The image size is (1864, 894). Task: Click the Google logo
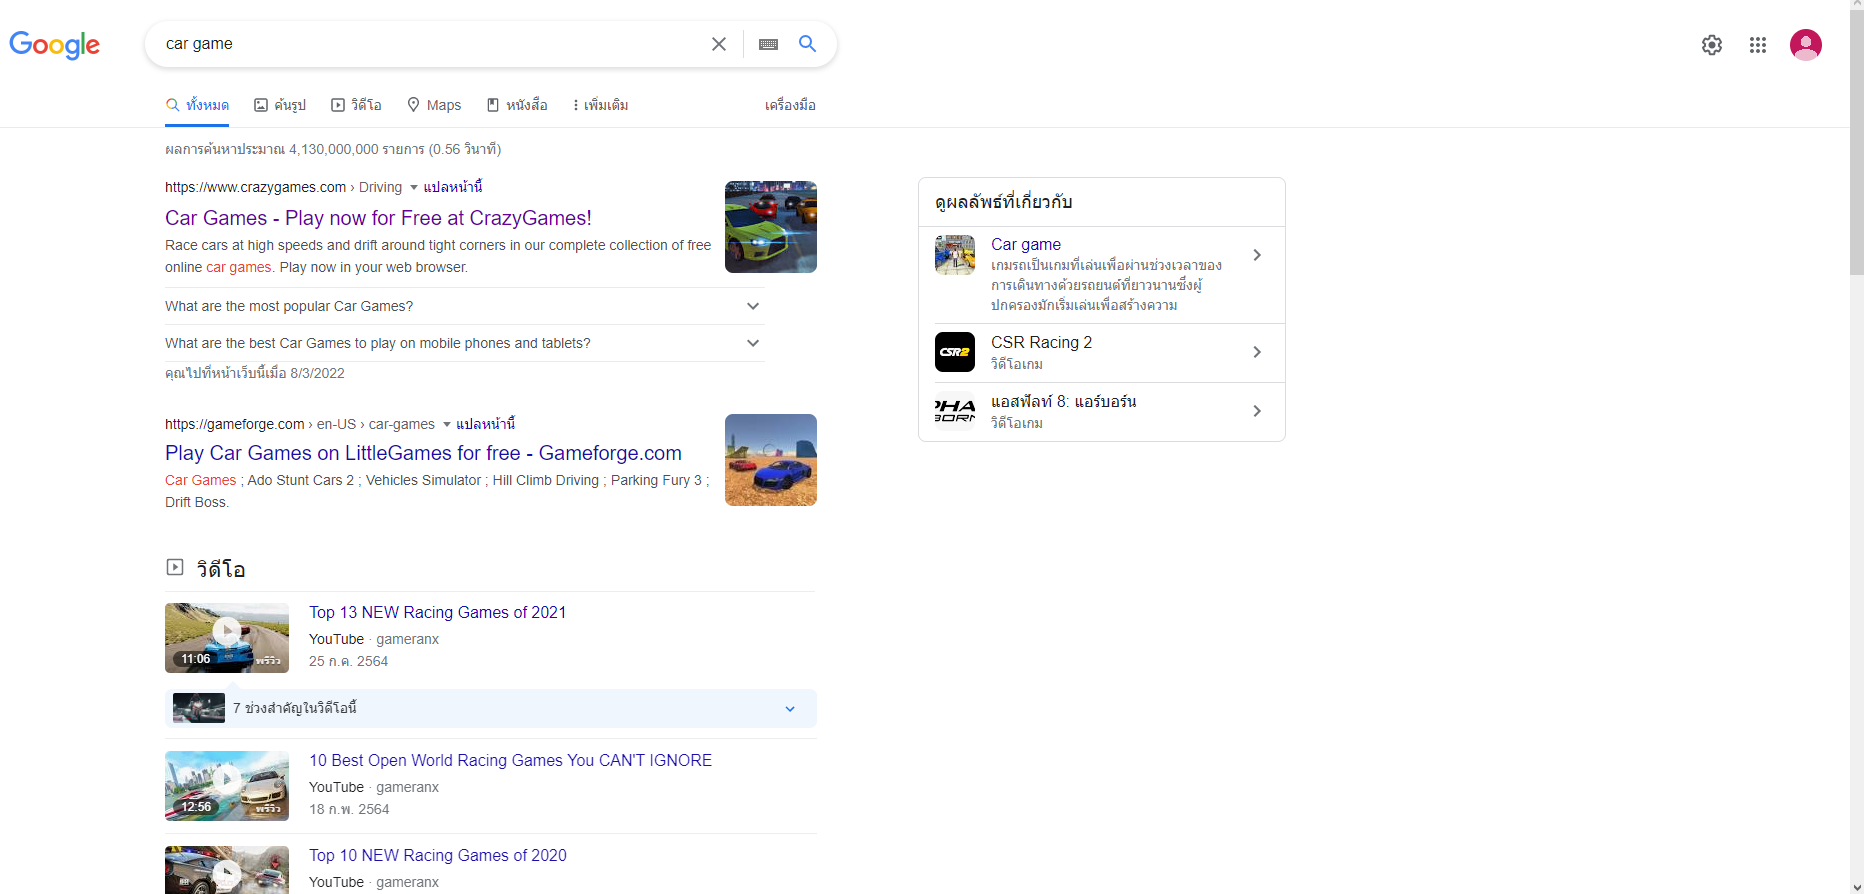(55, 45)
